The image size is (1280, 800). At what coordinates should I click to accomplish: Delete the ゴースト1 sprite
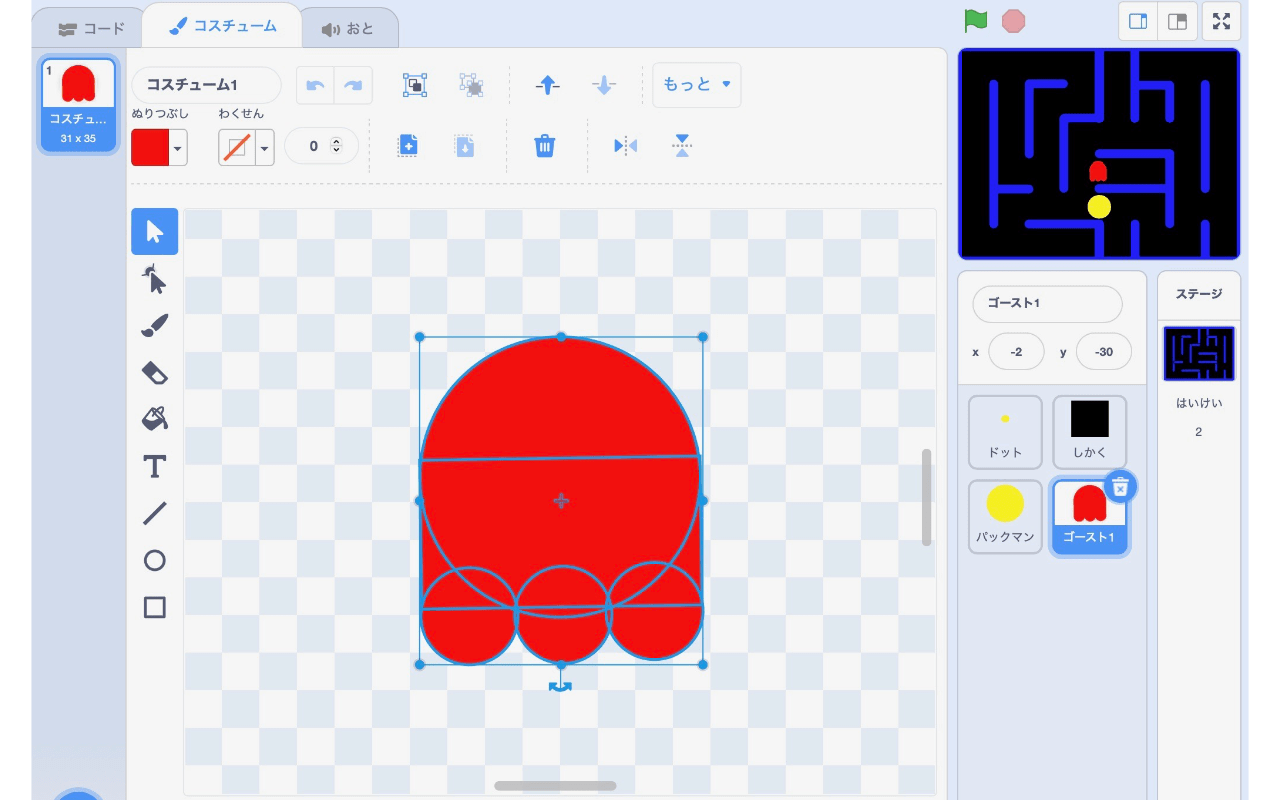click(1121, 486)
